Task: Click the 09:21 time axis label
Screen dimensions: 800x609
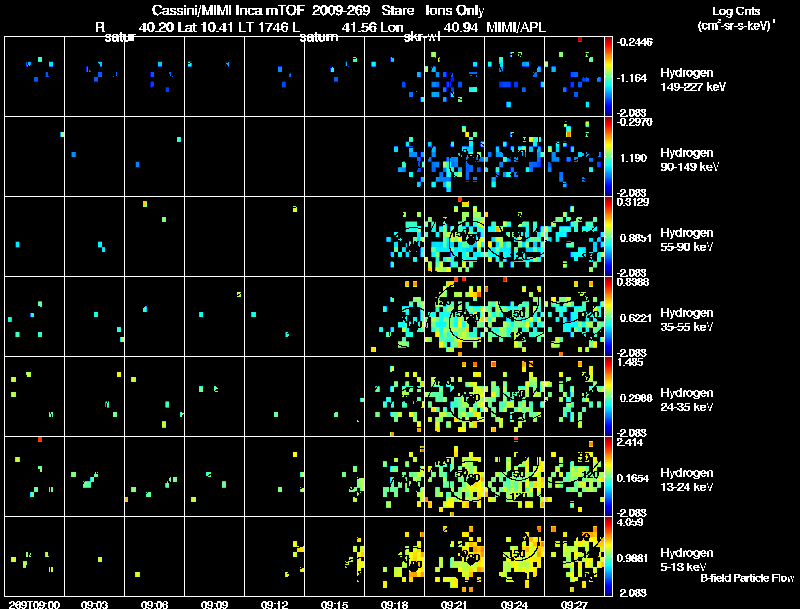Action: pos(454,604)
